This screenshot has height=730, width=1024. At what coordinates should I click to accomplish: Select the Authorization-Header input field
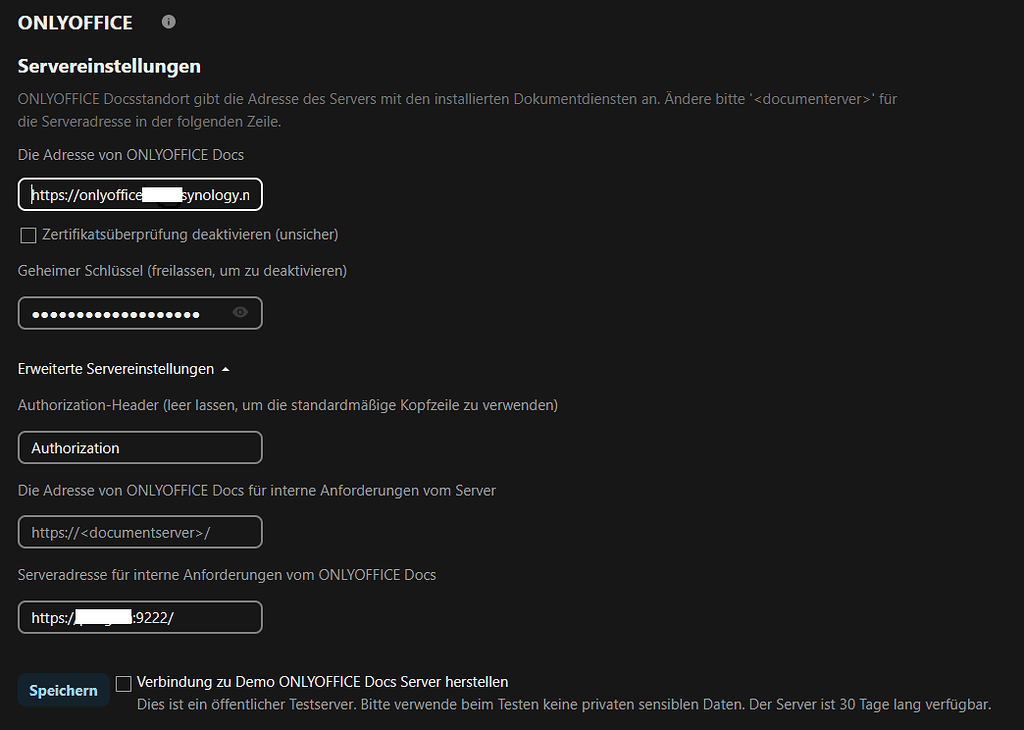[139, 447]
